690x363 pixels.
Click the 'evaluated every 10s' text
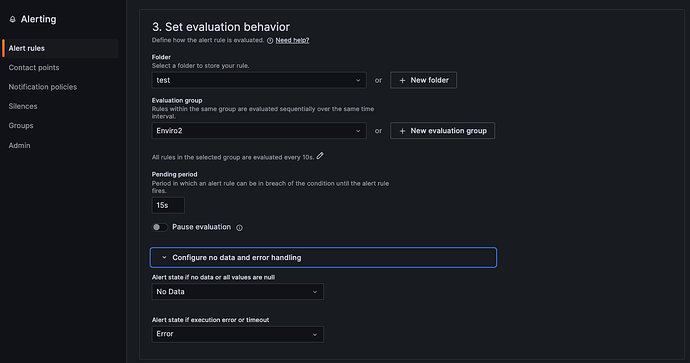pos(281,158)
